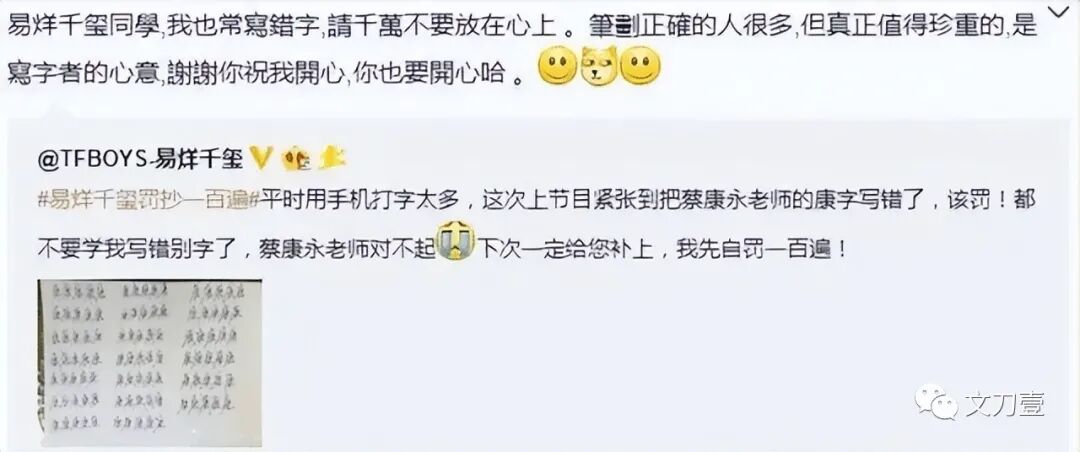
Task: Click the line ending 你也要開心哈
Action: (264, 72)
